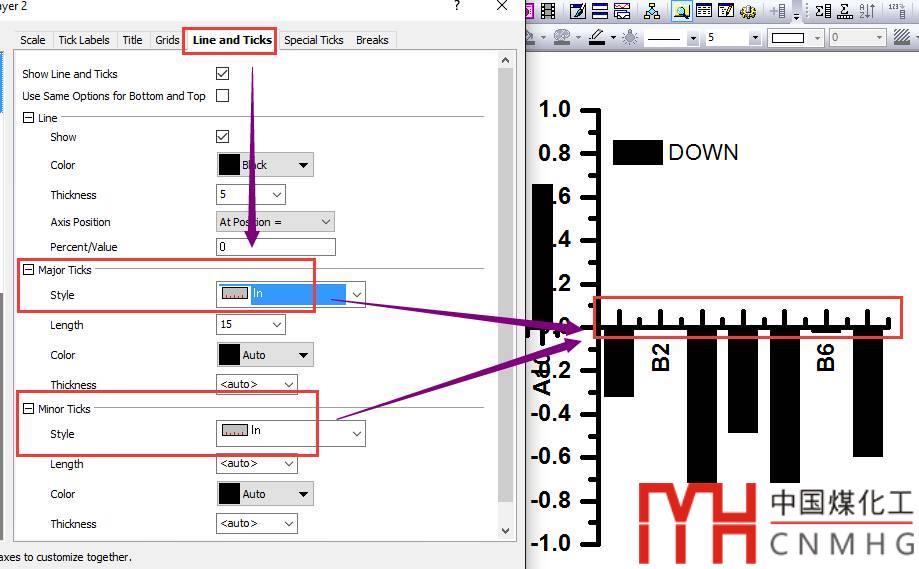Select the Line and Ticks tab

click(x=232, y=40)
